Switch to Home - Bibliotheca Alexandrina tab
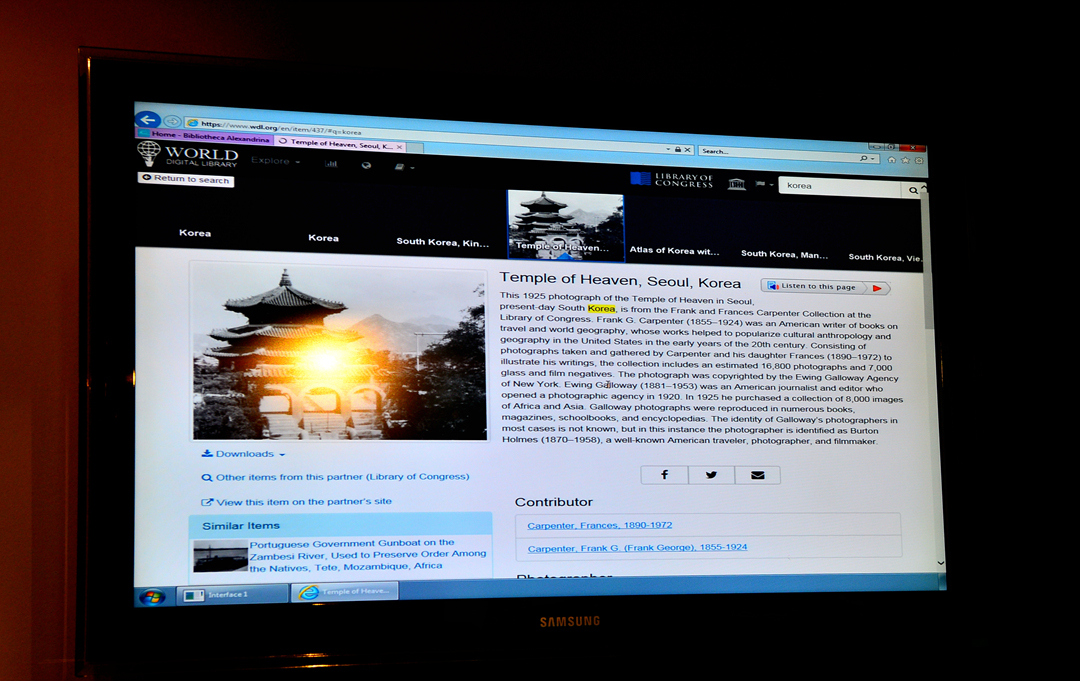Image resolution: width=1080 pixels, height=681 pixels. (205, 136)
